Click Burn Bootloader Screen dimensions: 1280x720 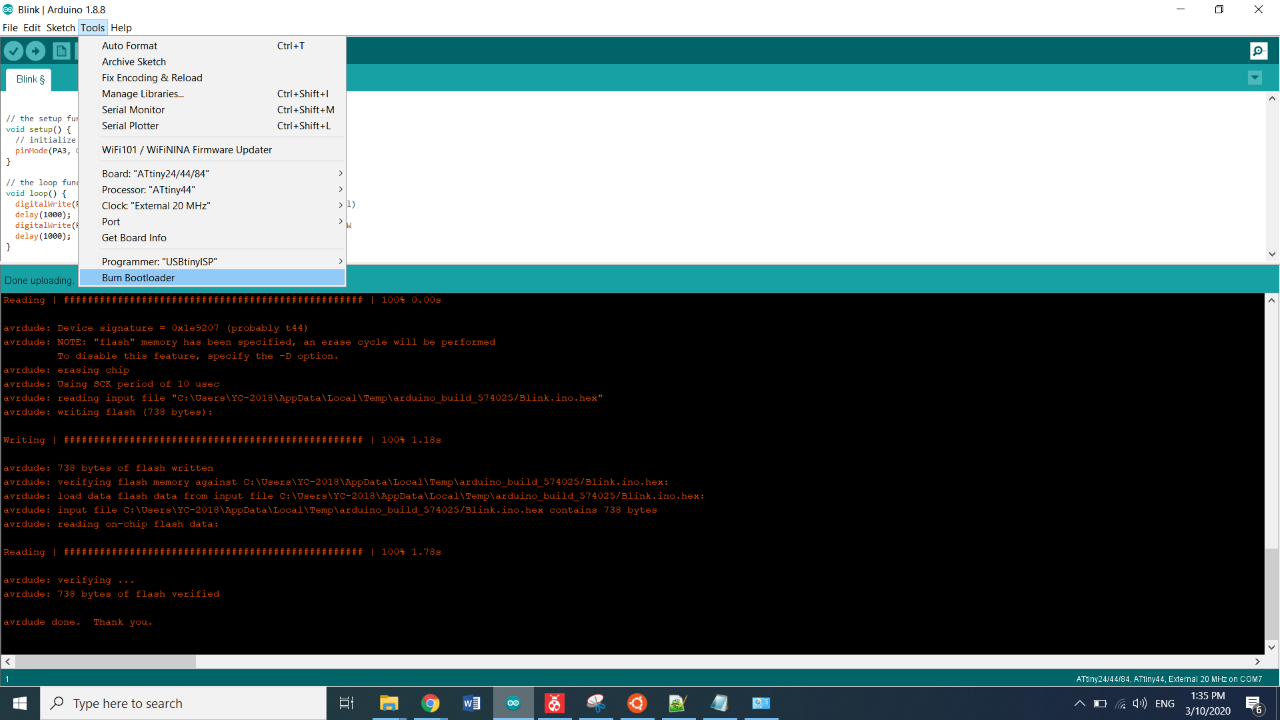tap(212, 278)
